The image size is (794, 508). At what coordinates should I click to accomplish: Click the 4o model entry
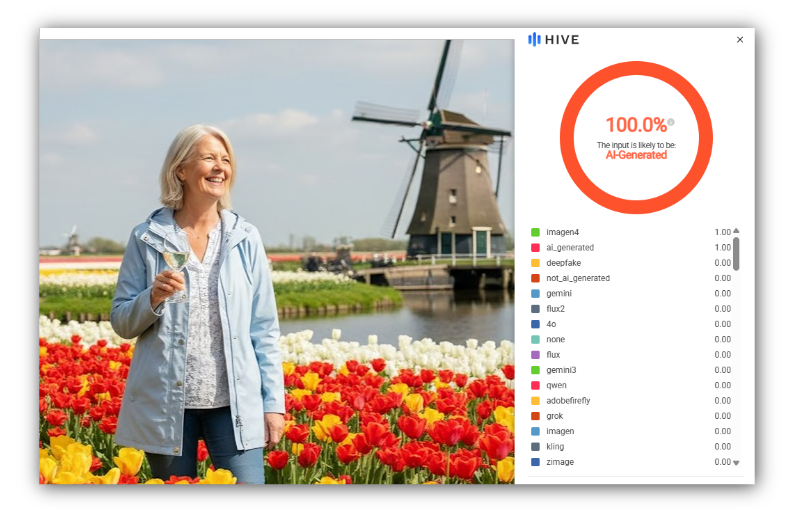(x=551, y=324)
